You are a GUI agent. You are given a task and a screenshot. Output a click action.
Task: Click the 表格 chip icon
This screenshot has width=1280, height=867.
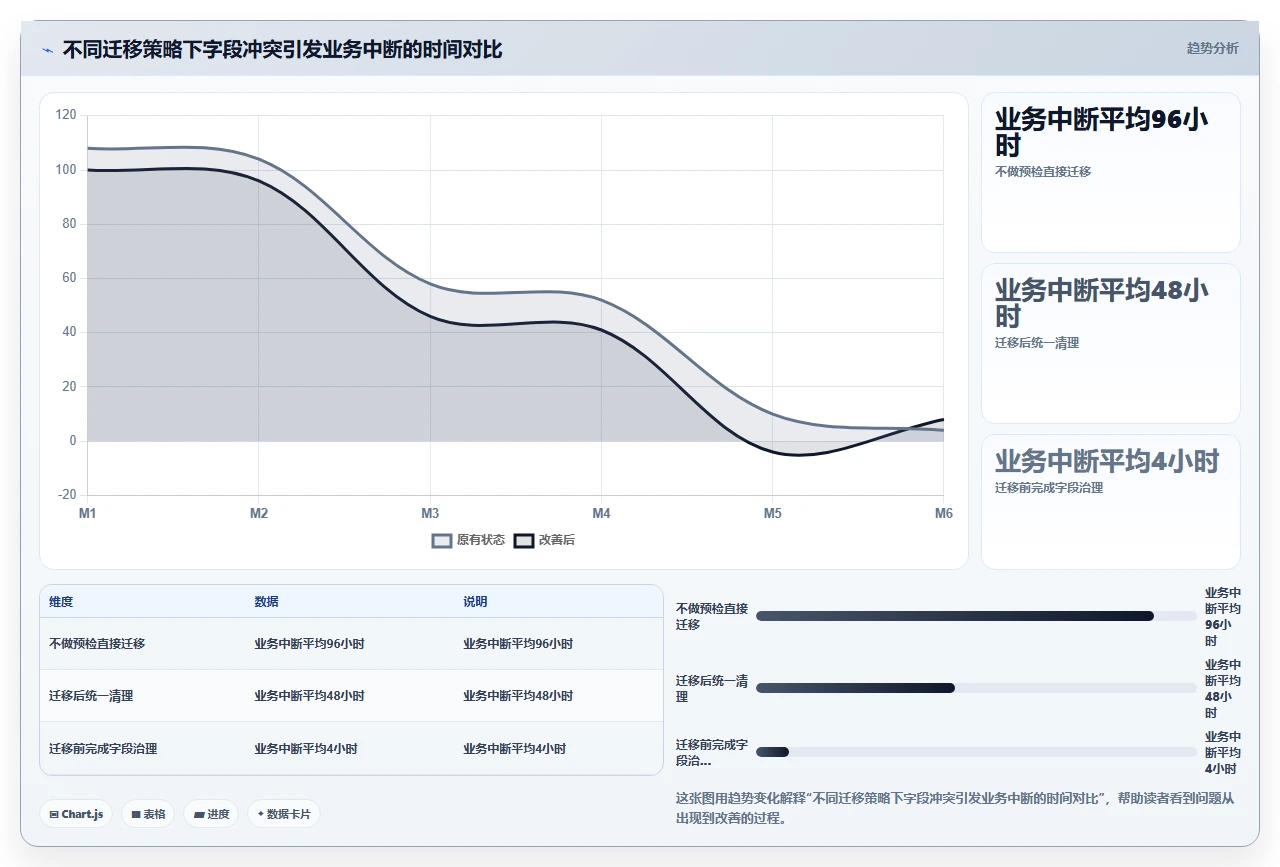(x=136, y=814)
